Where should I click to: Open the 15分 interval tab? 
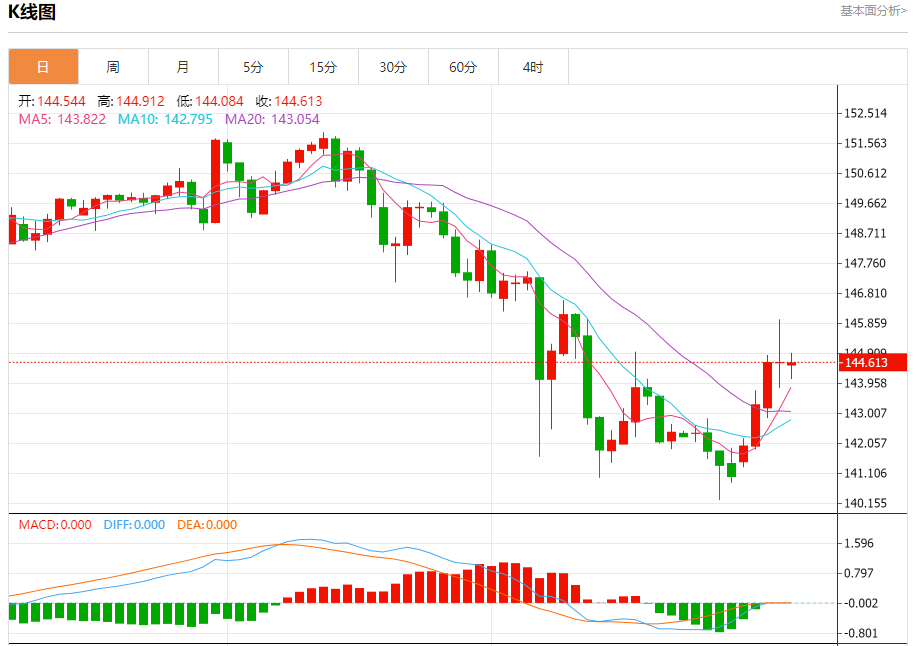323,67
